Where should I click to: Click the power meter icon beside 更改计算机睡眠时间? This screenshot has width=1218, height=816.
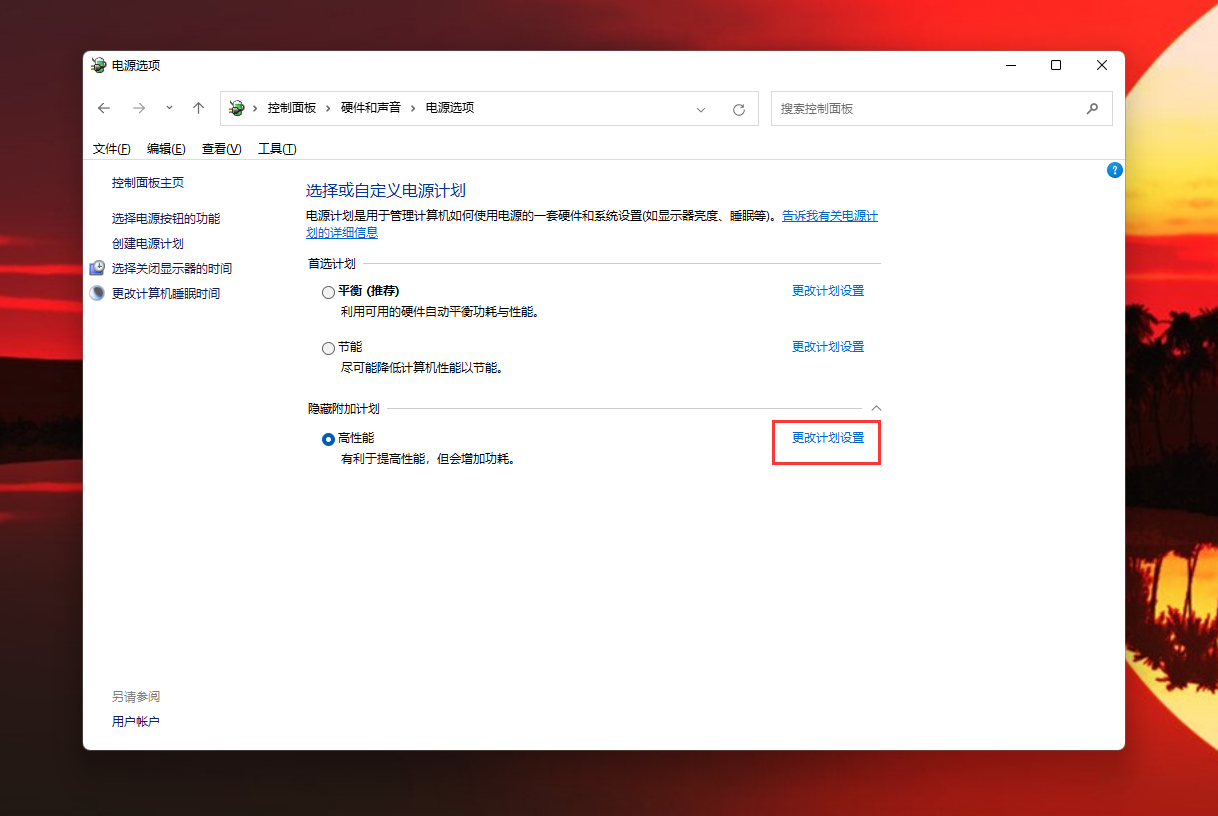click(x=97, y=292)
